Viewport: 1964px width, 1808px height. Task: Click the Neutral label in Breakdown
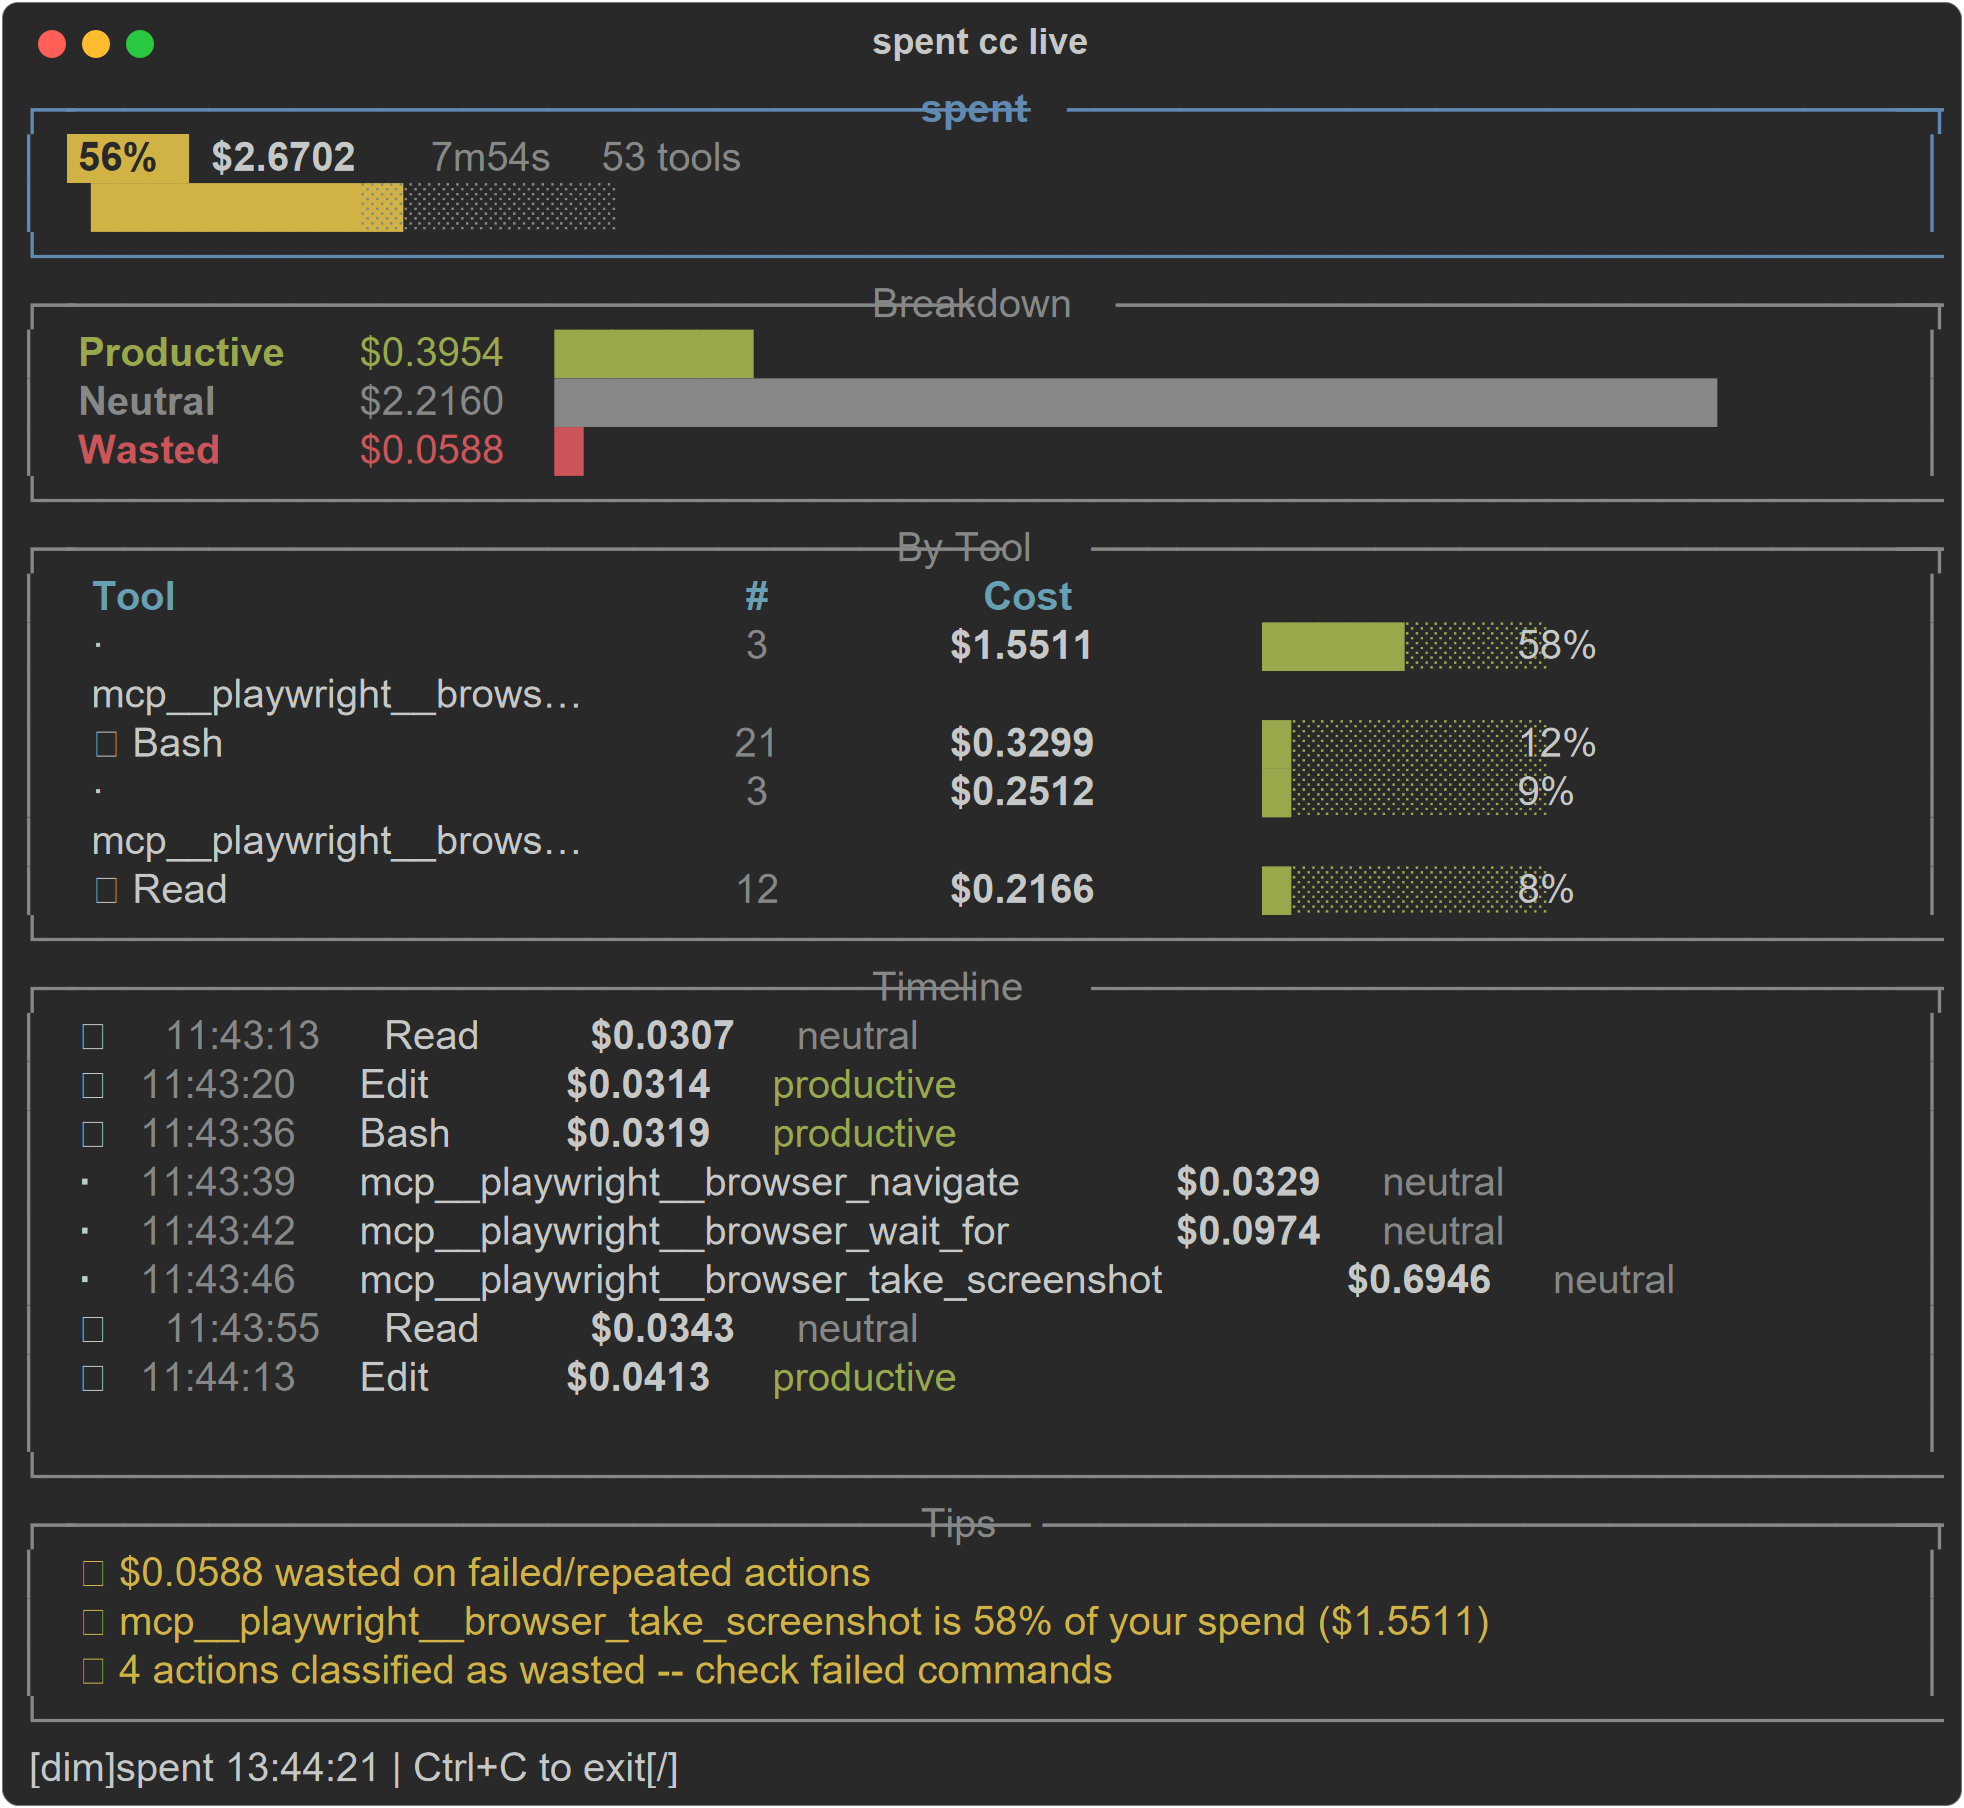click(147, 402)
